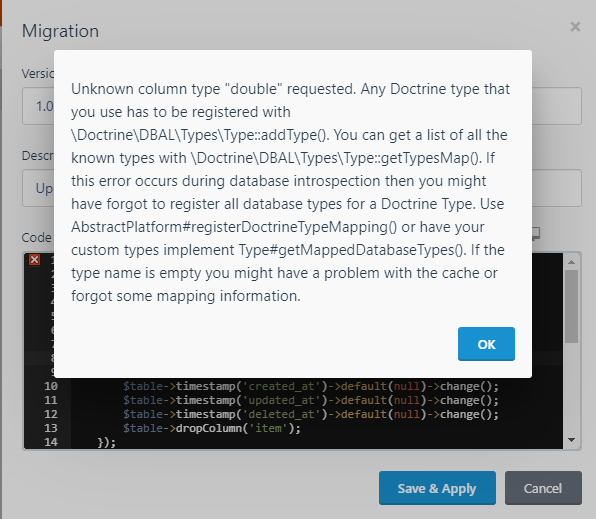Click the code editor vertical scrollbar thumb
Screen dimensions: 596x519
point(571,306)
